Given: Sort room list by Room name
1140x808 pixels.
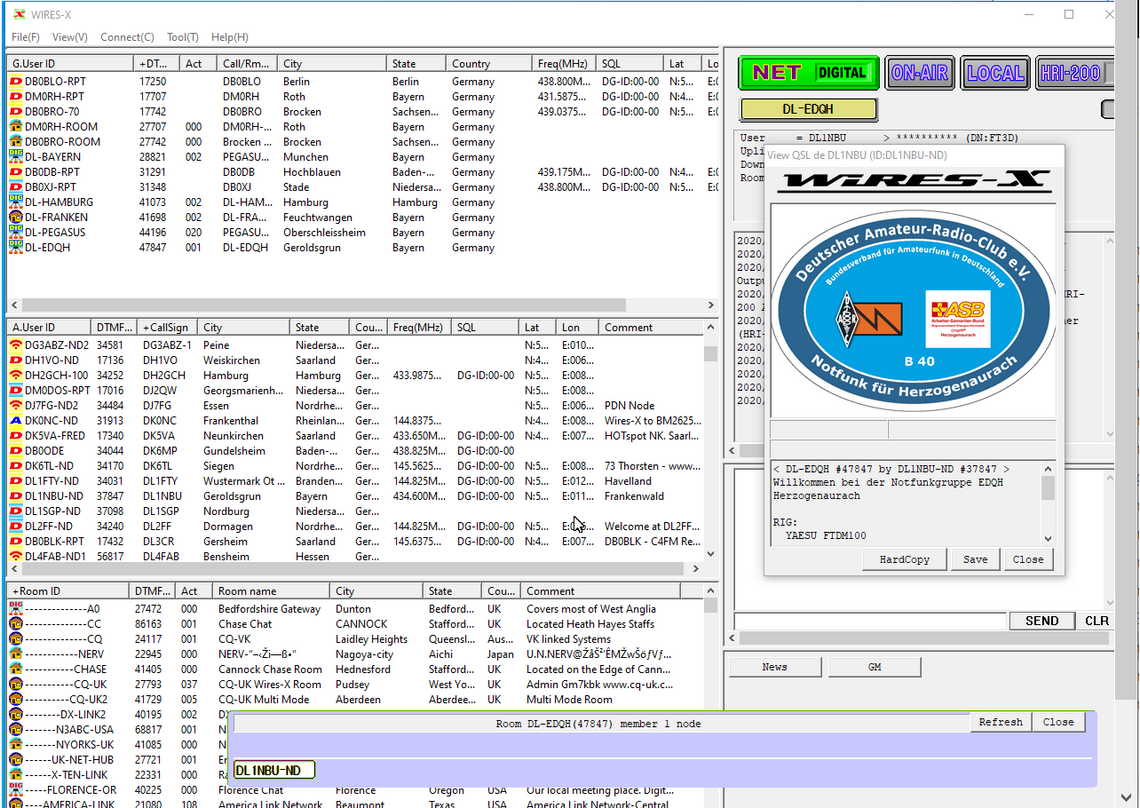Looking at the screenshot, I should 270,591.
